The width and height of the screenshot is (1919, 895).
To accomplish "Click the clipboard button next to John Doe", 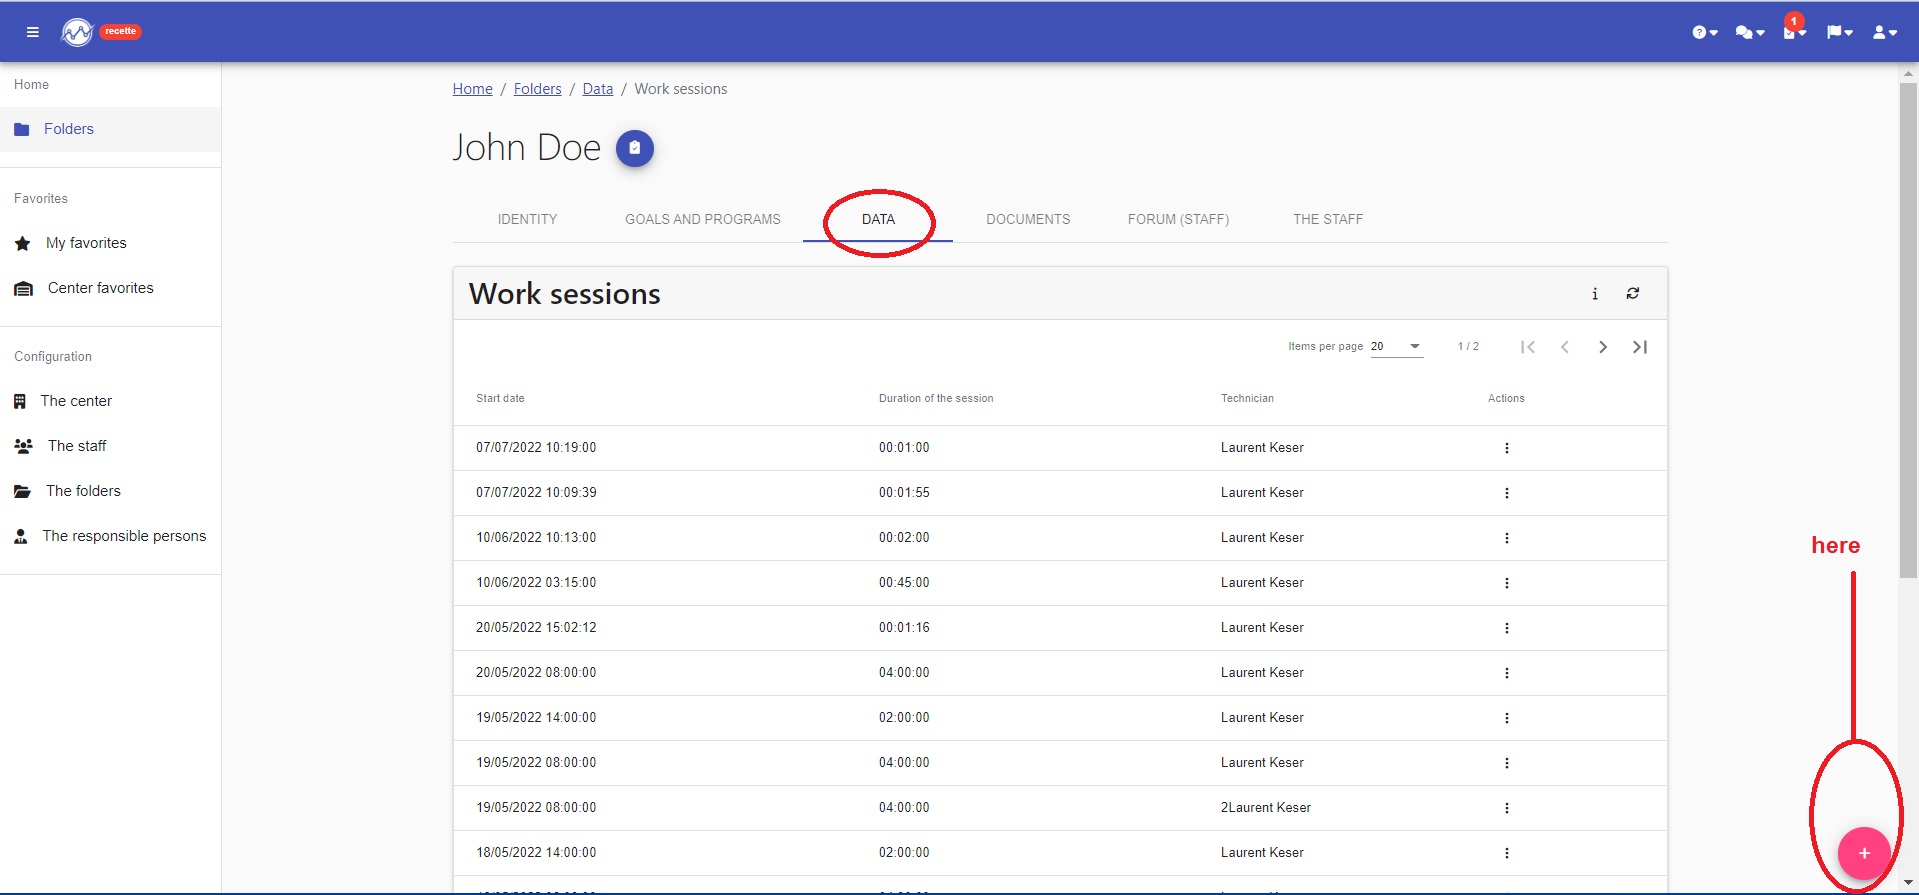I will pos(634,148).
